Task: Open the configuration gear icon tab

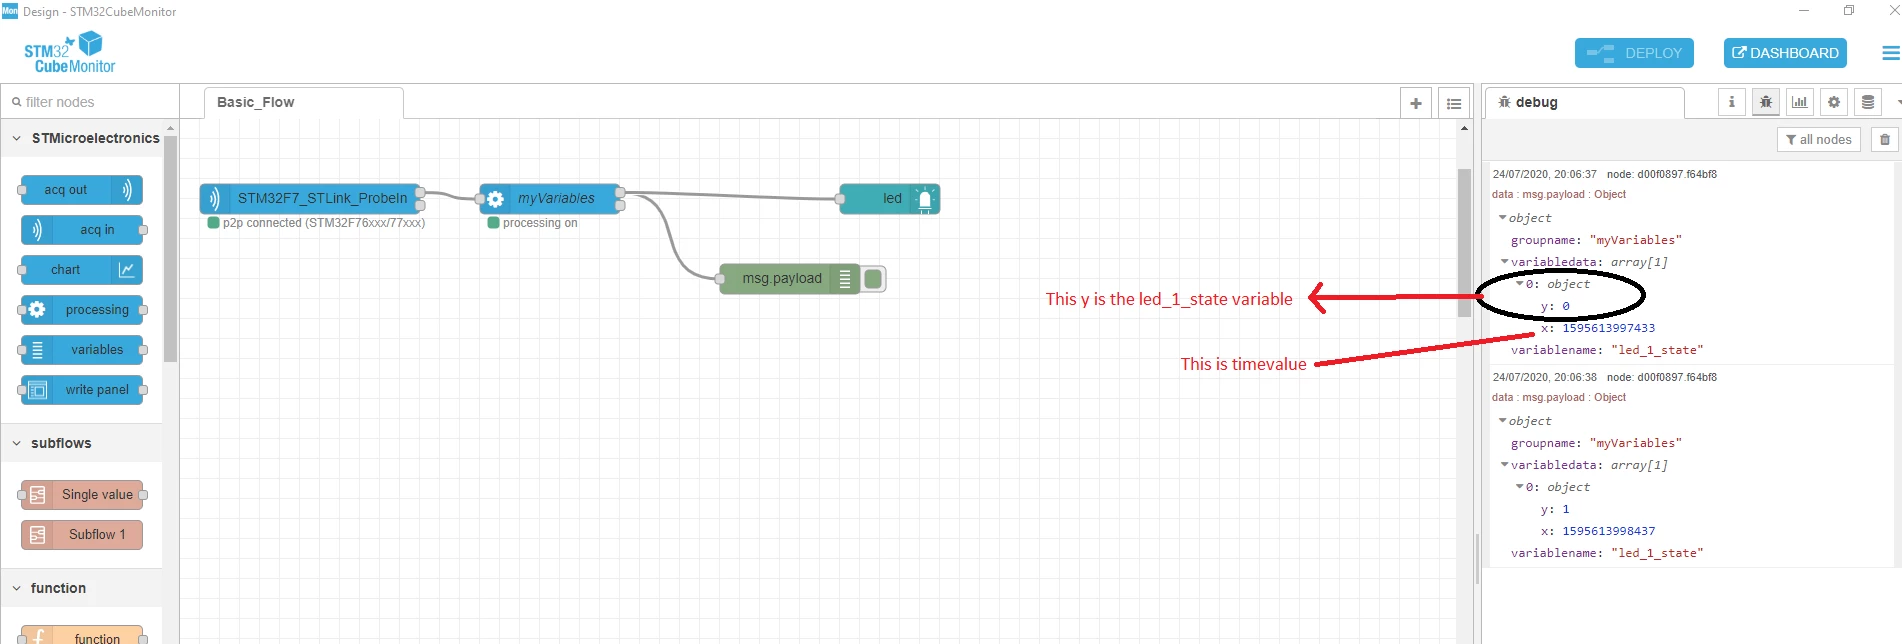Action: [1834, 102]
